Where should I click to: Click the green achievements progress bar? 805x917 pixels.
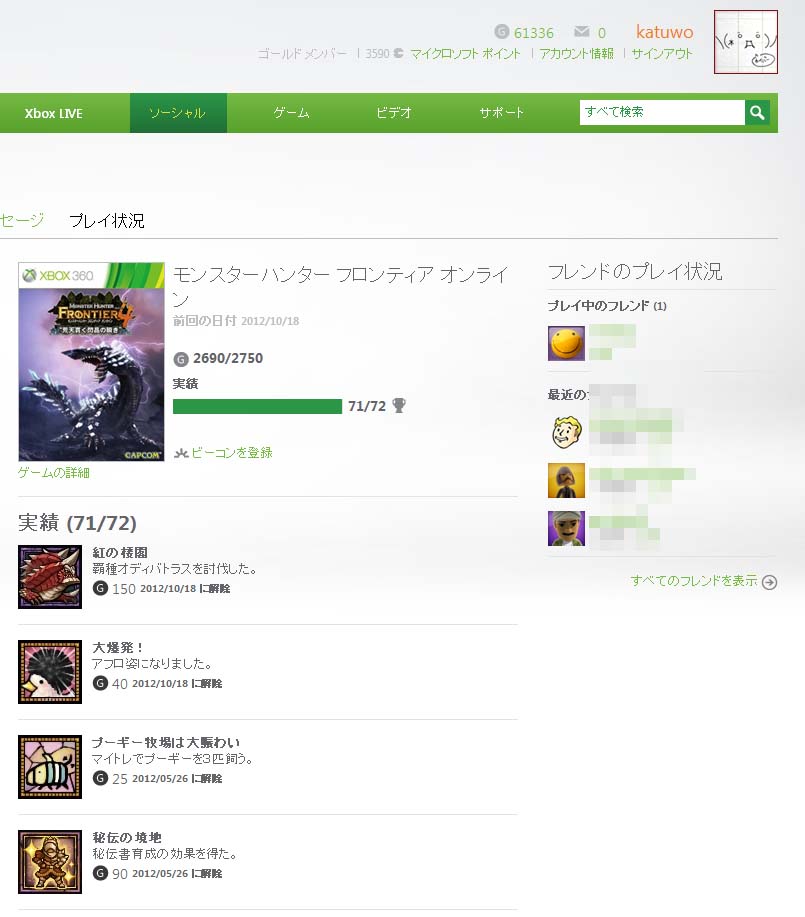click(x=257, y=406)
